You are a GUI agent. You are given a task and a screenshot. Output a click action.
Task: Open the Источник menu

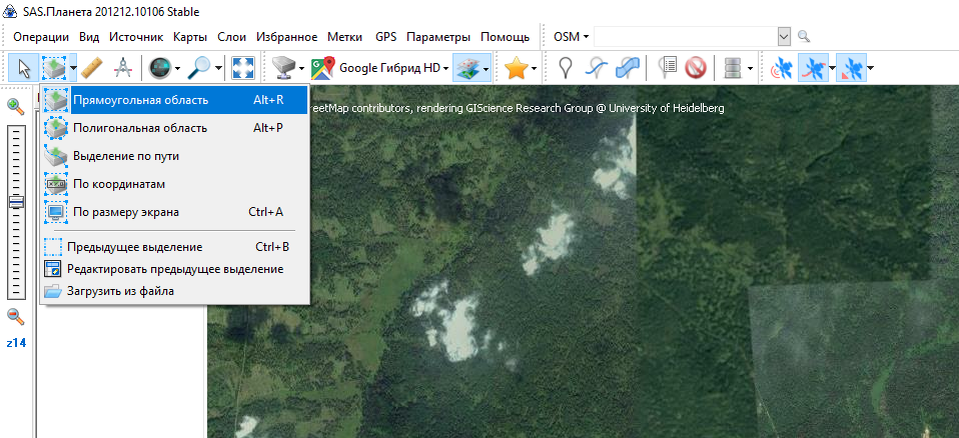click(136, 37)
